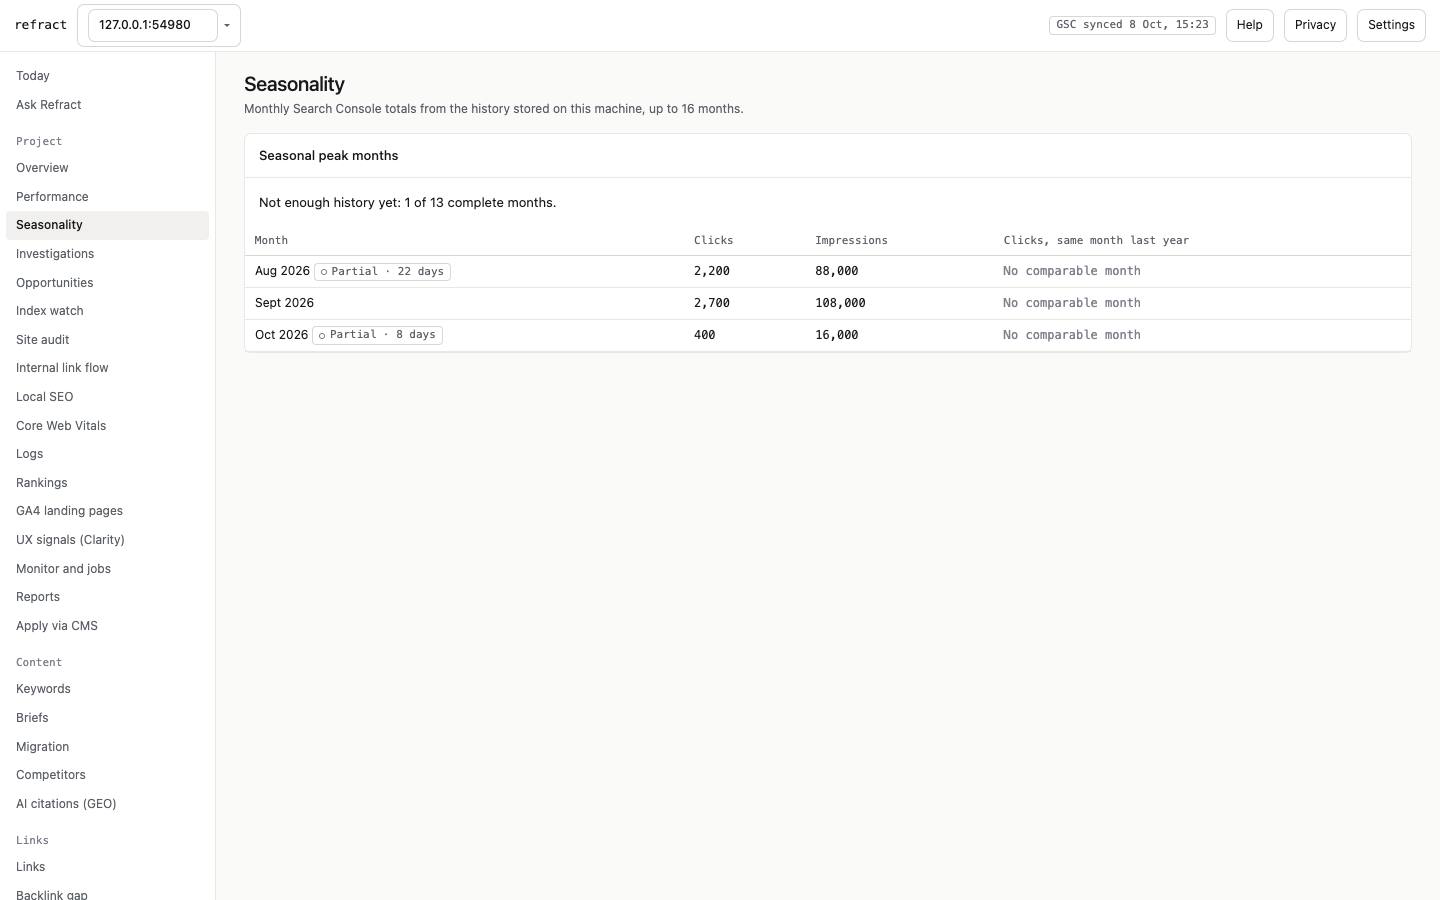
Task: Open Investigations
Action: click(x=107, y=254)
